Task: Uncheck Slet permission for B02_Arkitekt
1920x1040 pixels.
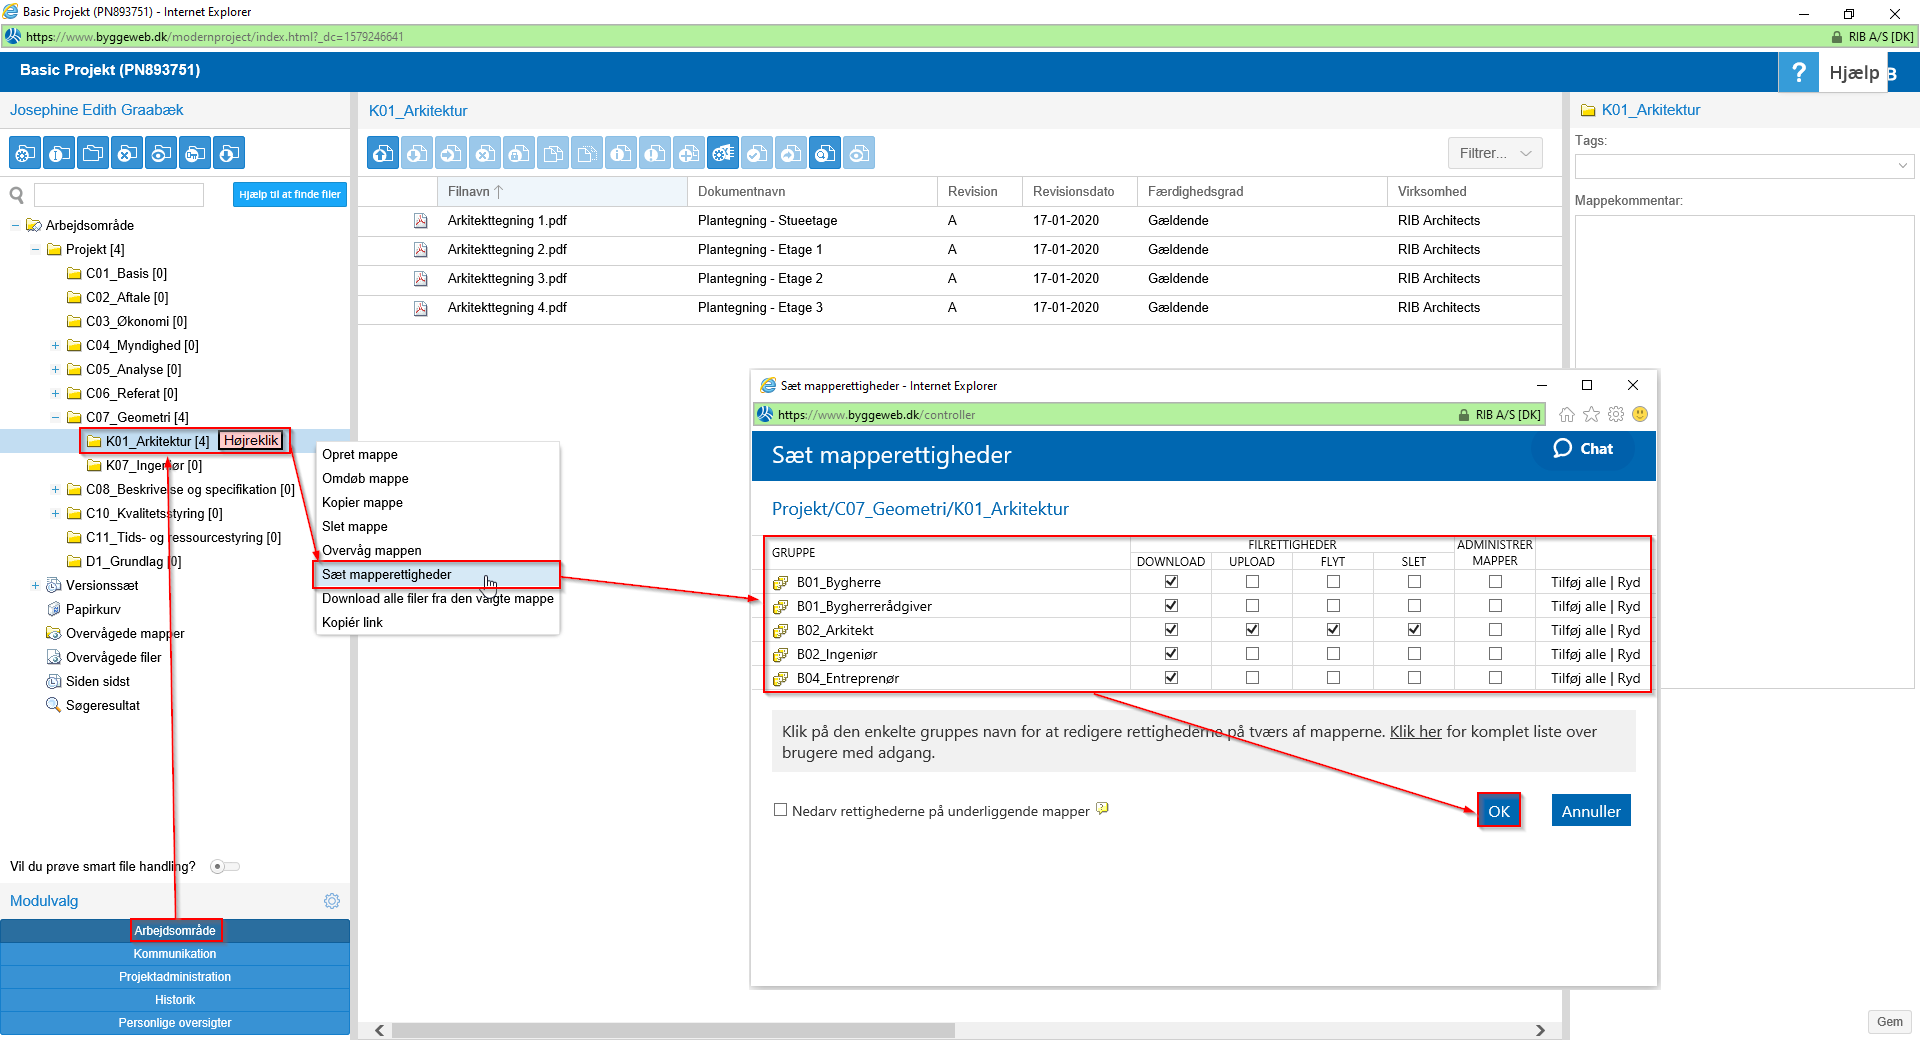Action: (1414, 630)
